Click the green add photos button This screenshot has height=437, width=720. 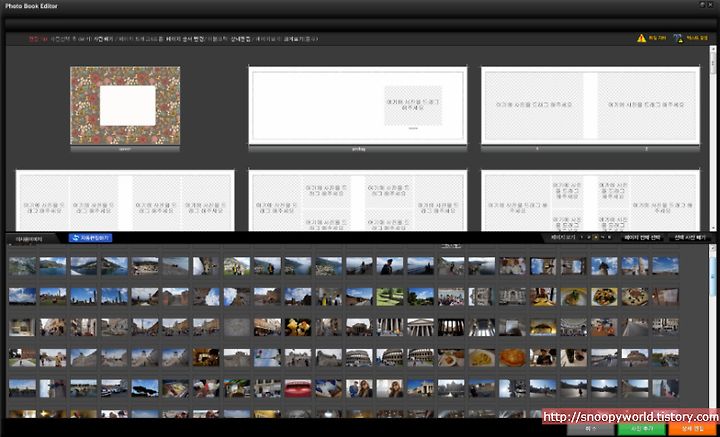coord(641,429)
